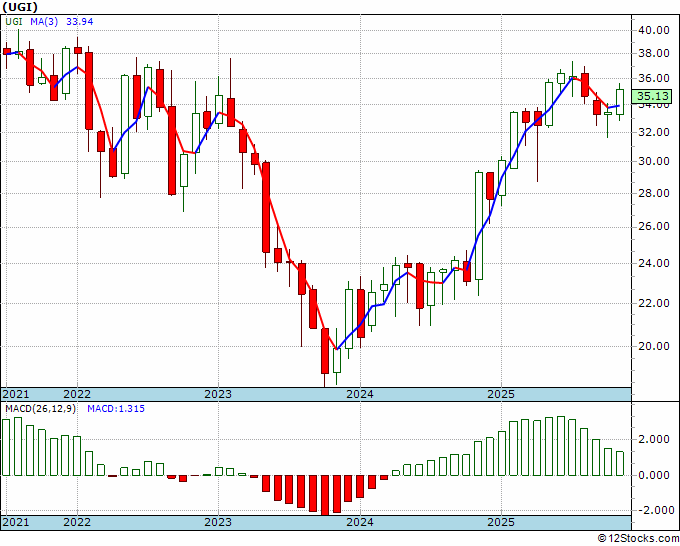Click 2025 on the MACD timeline
This screenshot has width=680, height=546.
[501, 522]
